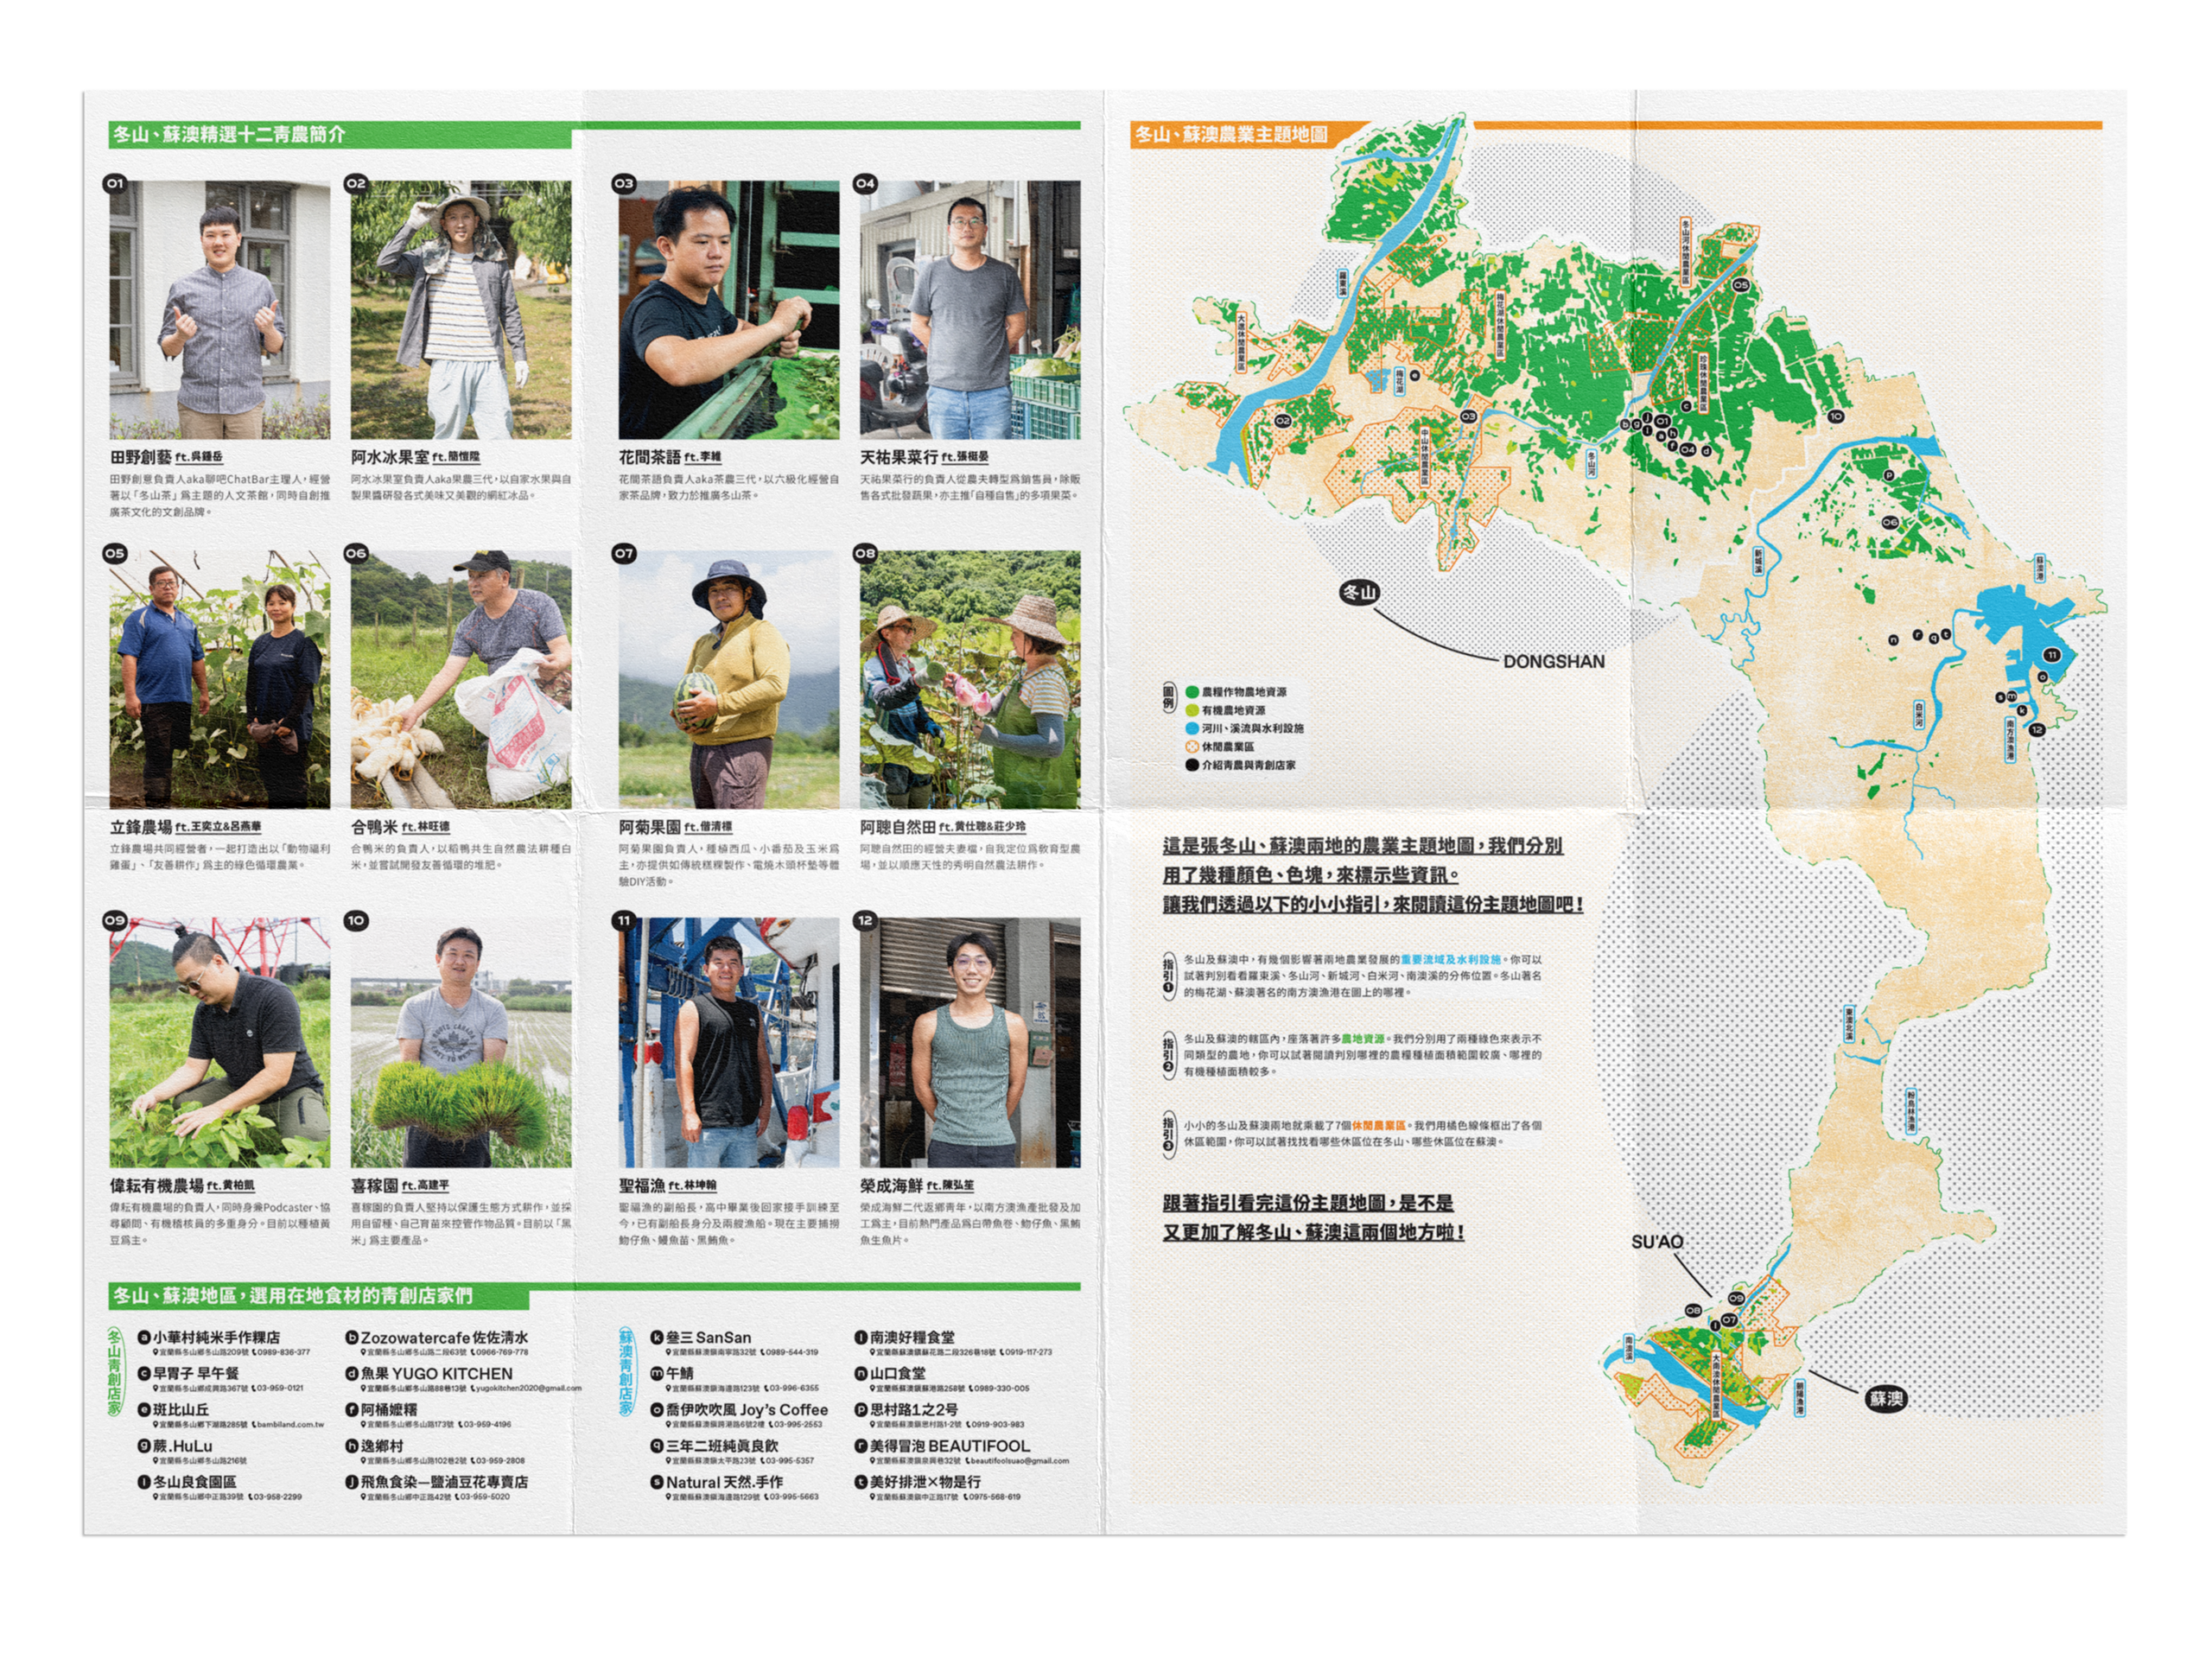Click the green 農糧作物農地資源 legend dot
This screenshot has height=1659, width=2212.
coord(1192,691)
